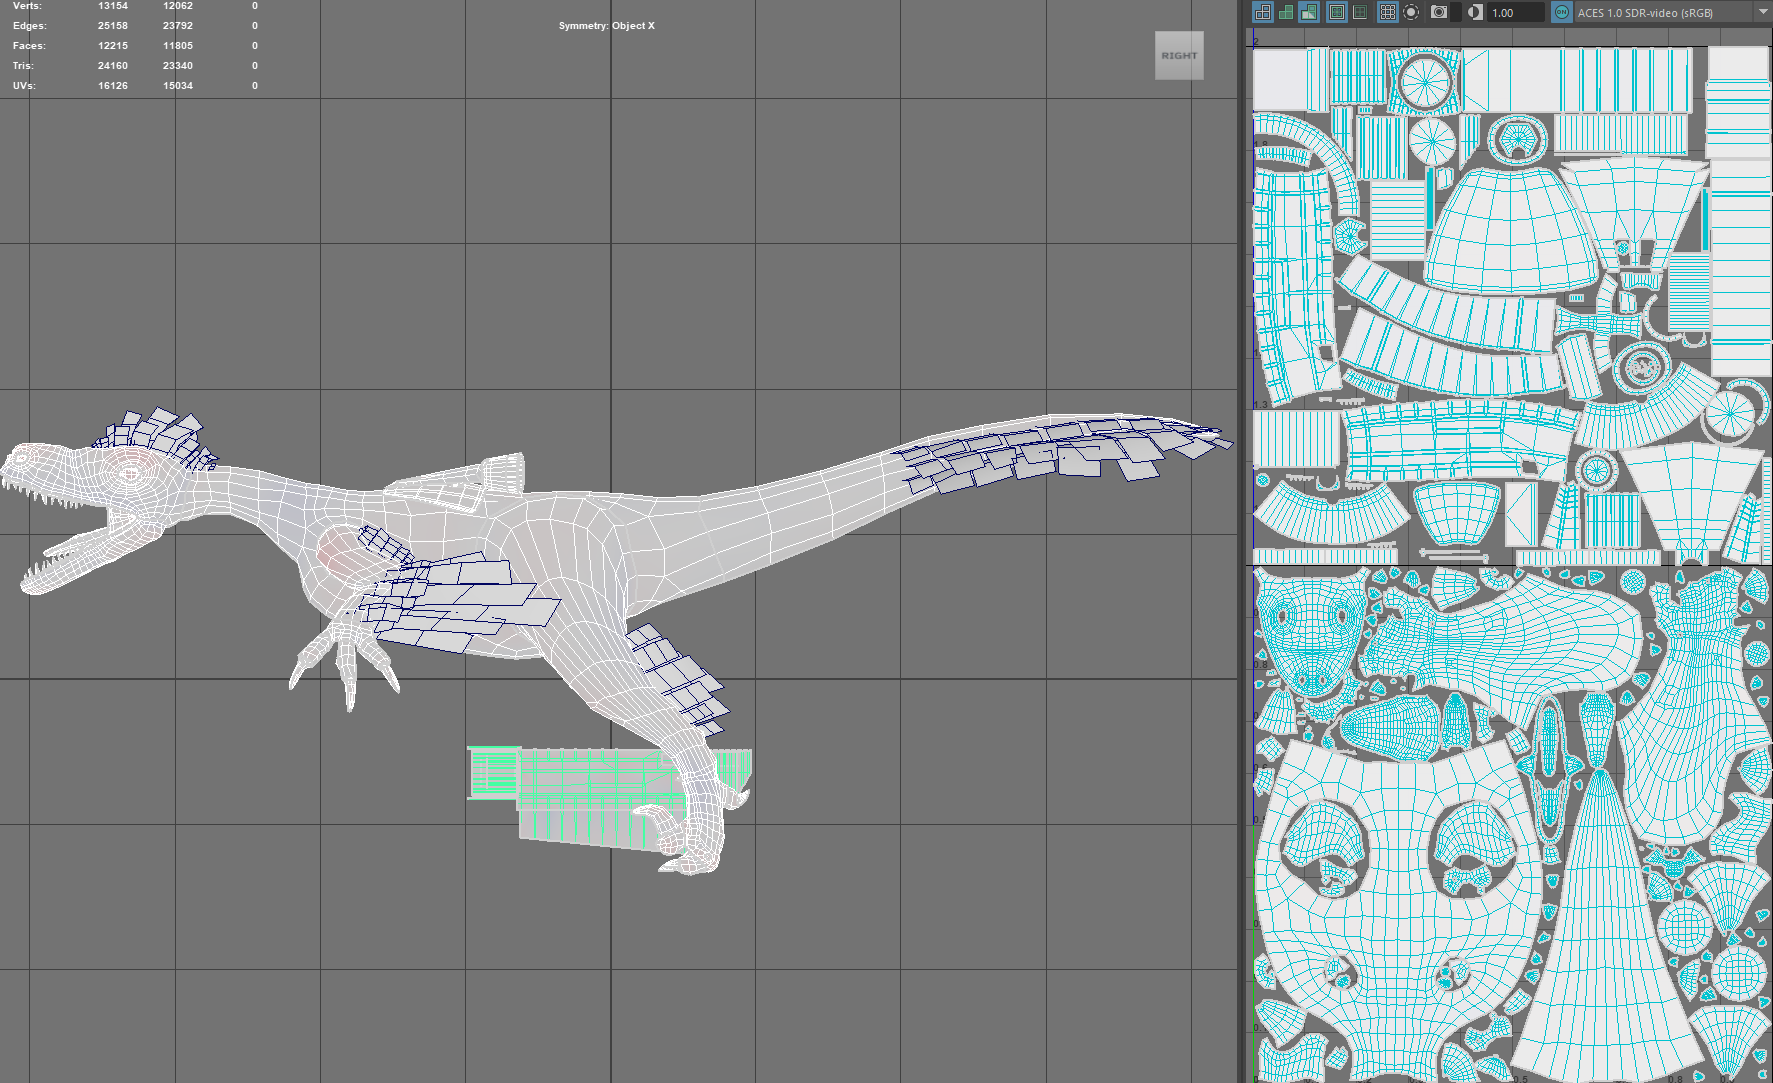Viewport: 1773px width, 1083px height.
Task: Toggle the UV grid display icon
Action: tap(1388, 12)
